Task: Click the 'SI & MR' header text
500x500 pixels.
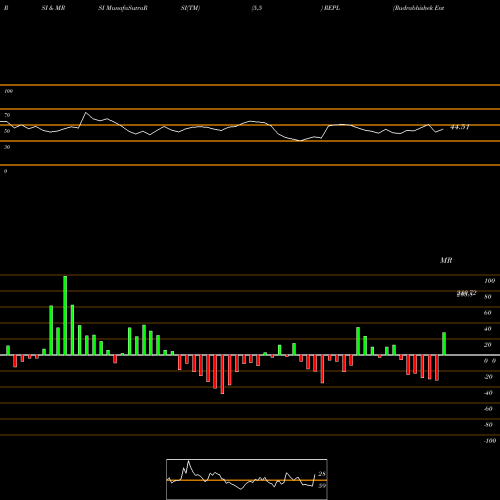Action: point(53,8)
